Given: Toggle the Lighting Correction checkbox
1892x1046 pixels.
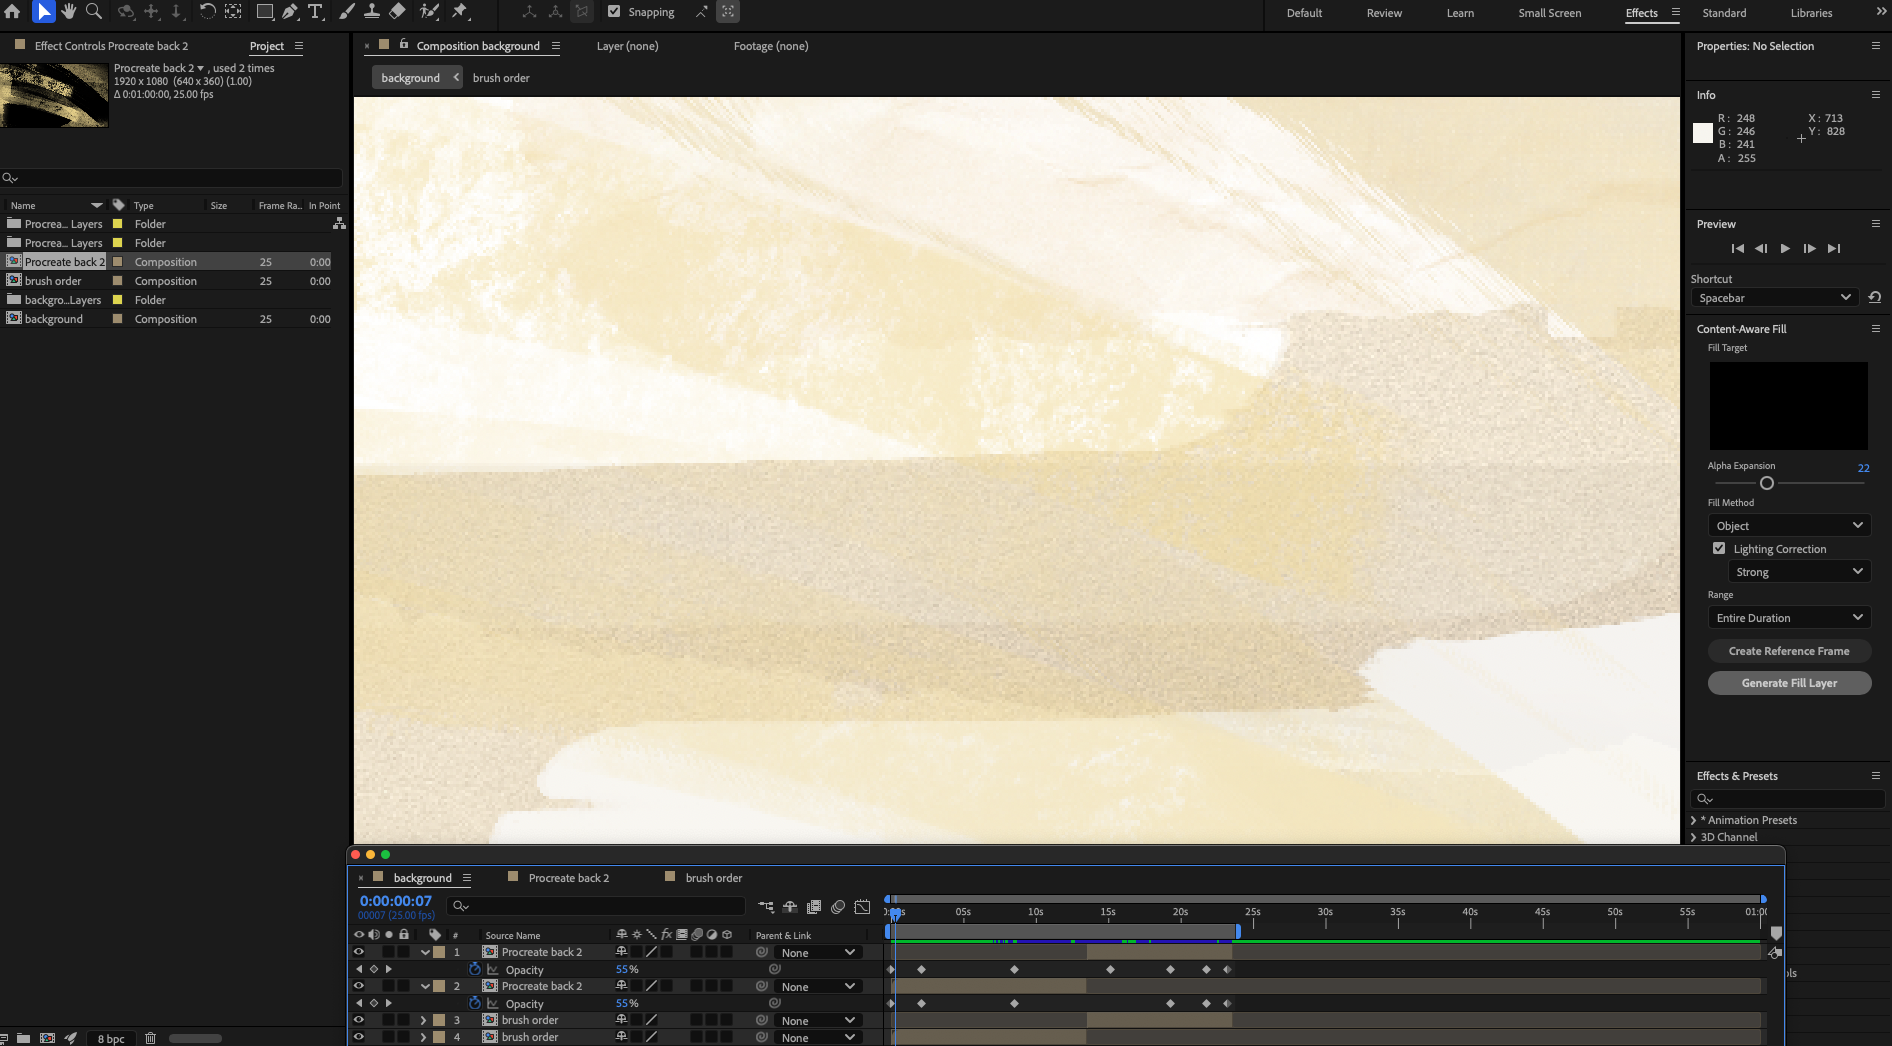Looking at the screenshot, I should (1719, 549).
